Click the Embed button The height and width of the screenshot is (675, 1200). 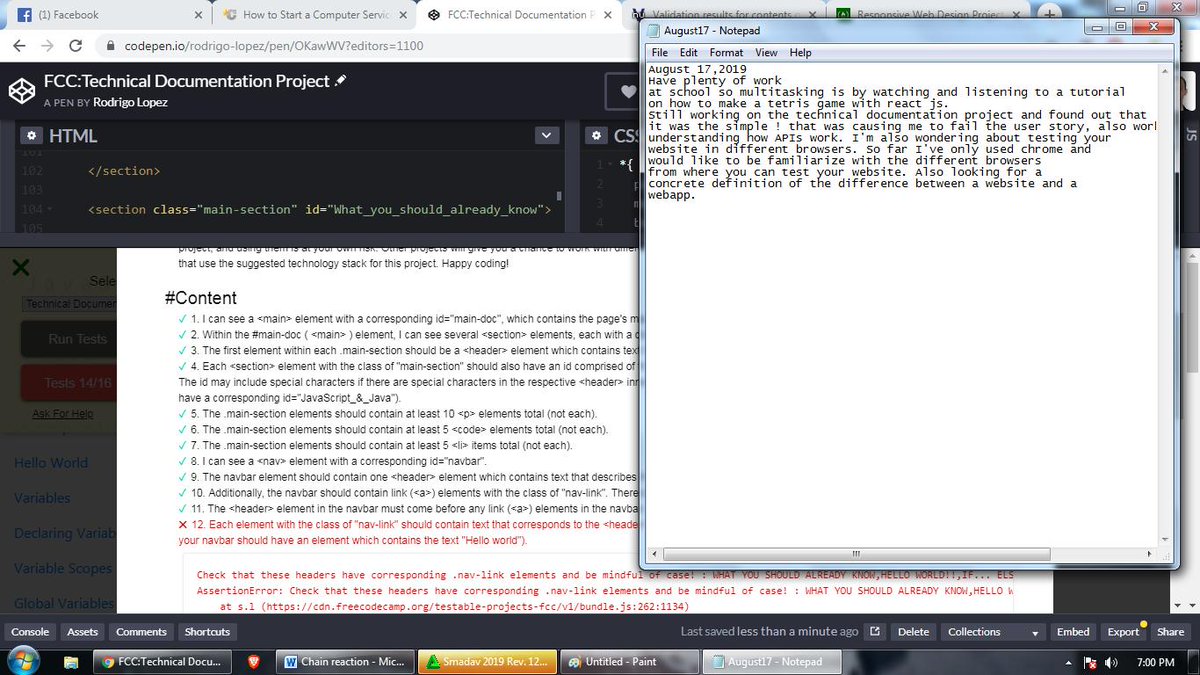tap(1073, 632)
